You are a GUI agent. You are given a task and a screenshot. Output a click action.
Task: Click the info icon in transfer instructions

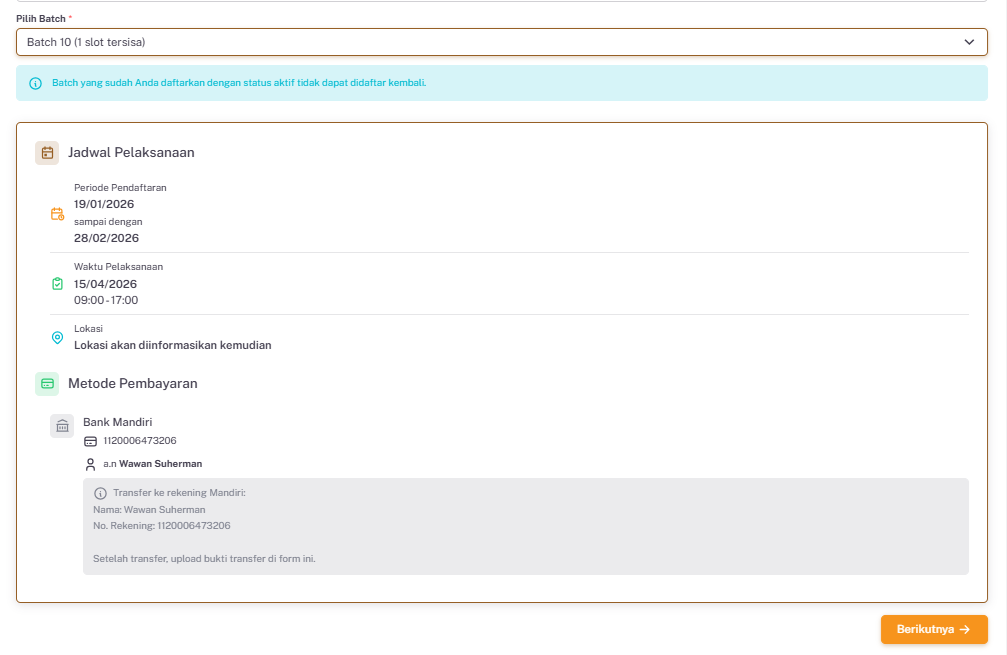(100, 493)
